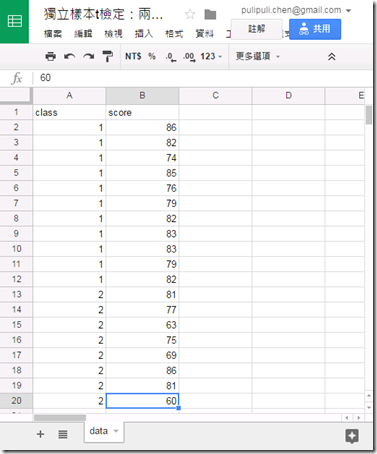
Task: Open the 123 number format dropdown
Action: pos(211,56)
